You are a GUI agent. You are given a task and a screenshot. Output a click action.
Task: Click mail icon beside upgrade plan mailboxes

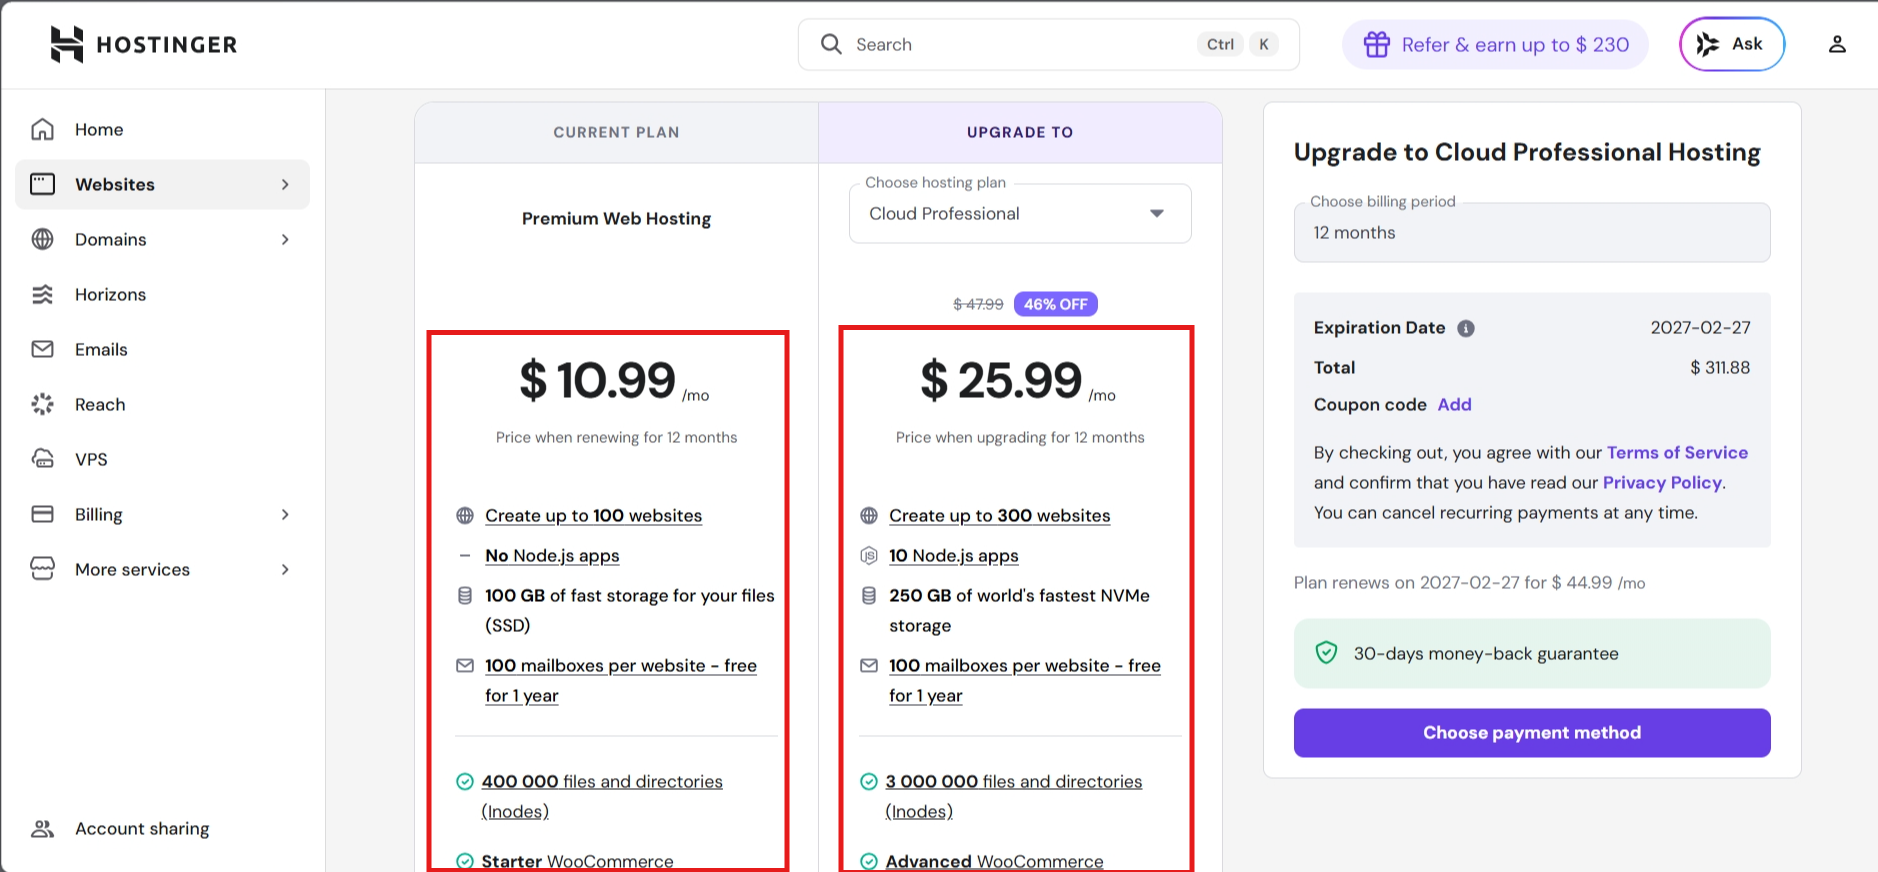click(x=869, y=666)
